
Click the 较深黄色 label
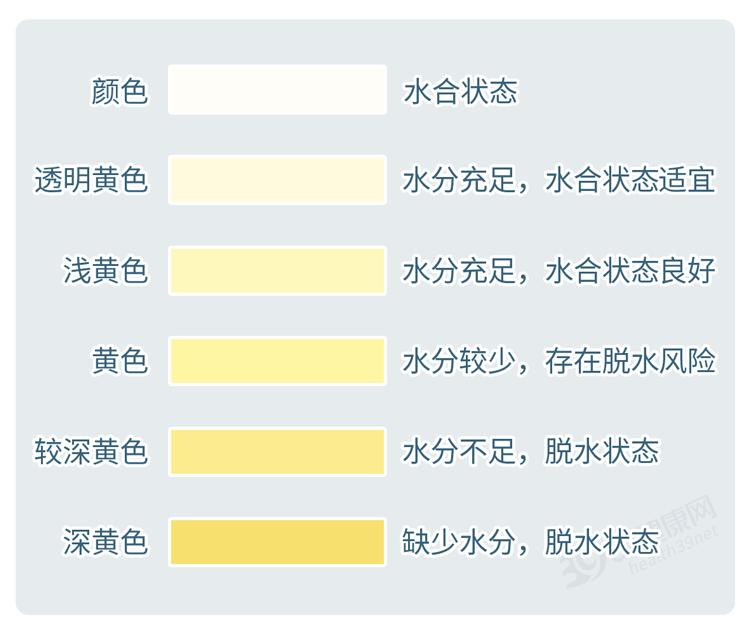[91, 452]
